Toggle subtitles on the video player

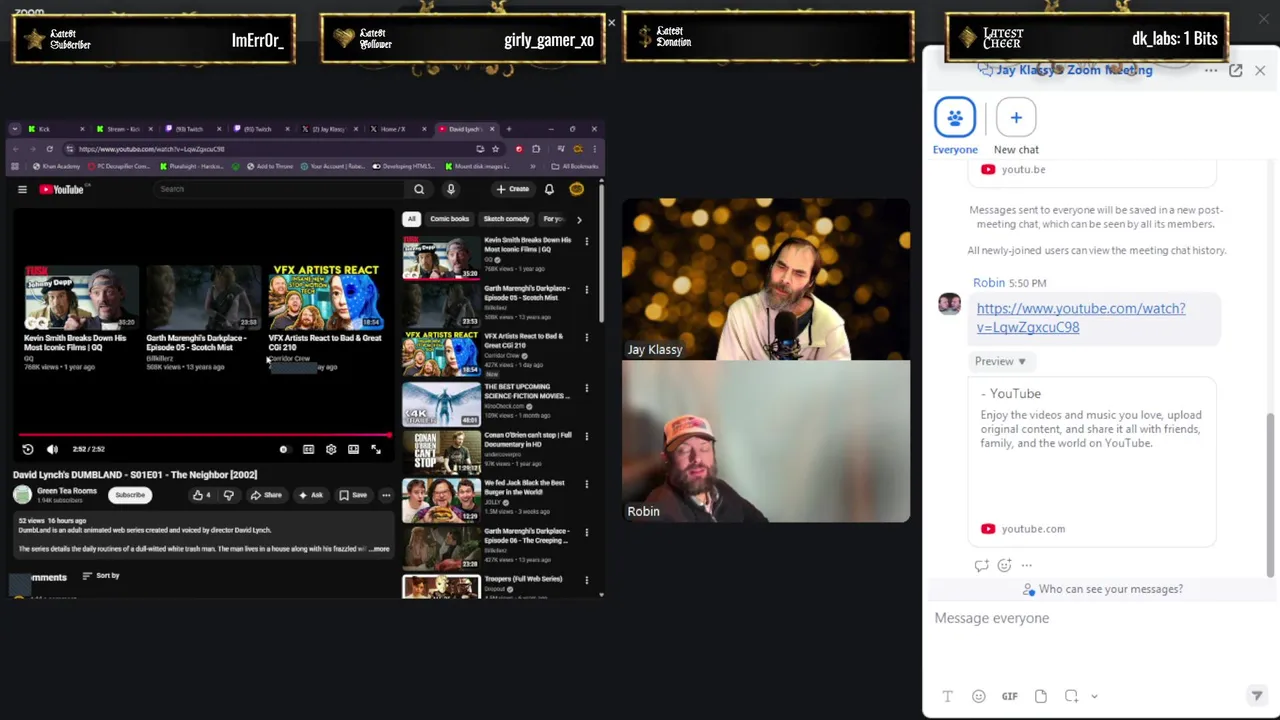coord(308,450)
